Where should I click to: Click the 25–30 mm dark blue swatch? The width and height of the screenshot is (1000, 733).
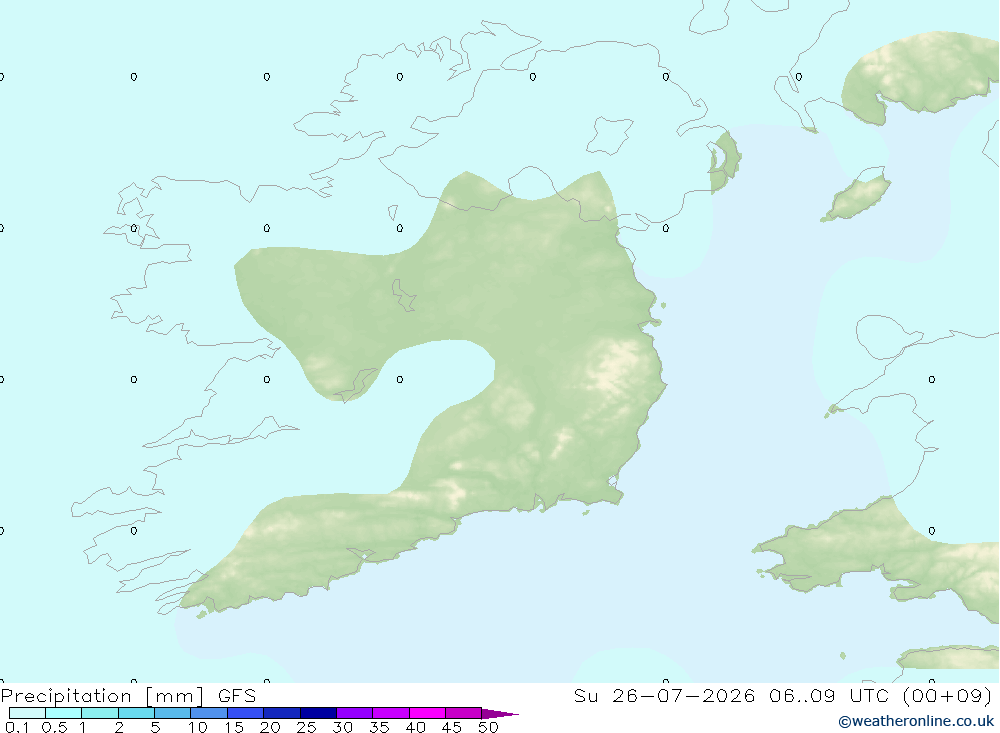coord(318,713)
